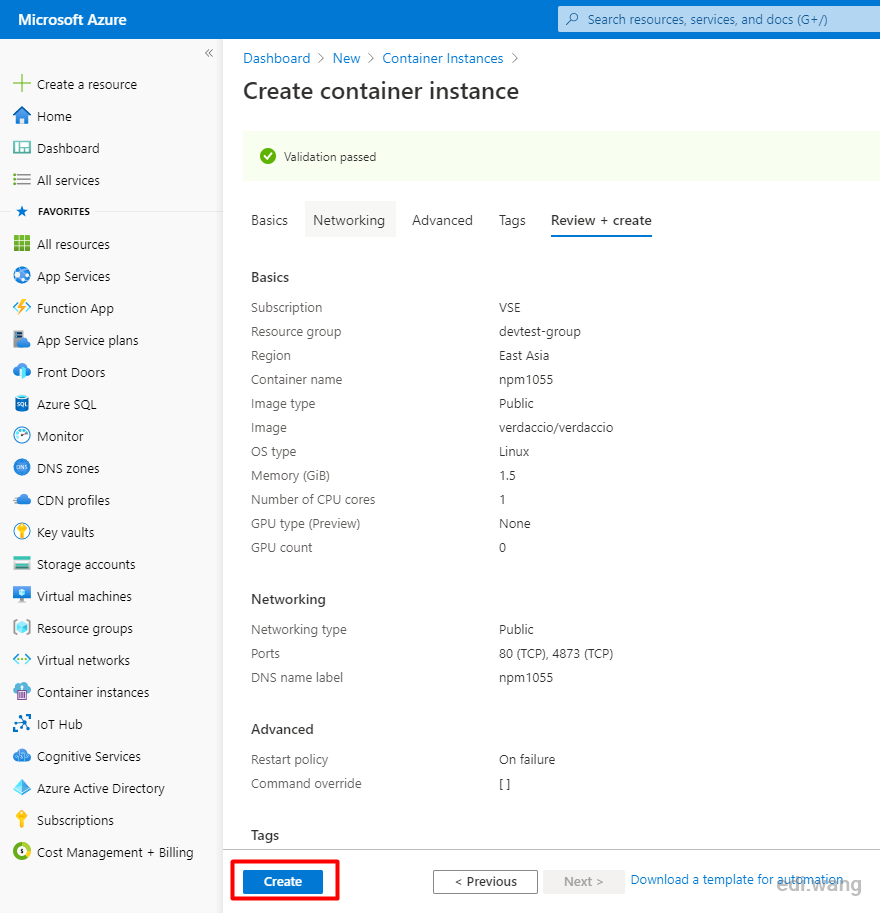This screenshot has height=913, width=880.
Task: Select the Subscriptions key icon
Action: pyautogui.click(x=22, y=819)
